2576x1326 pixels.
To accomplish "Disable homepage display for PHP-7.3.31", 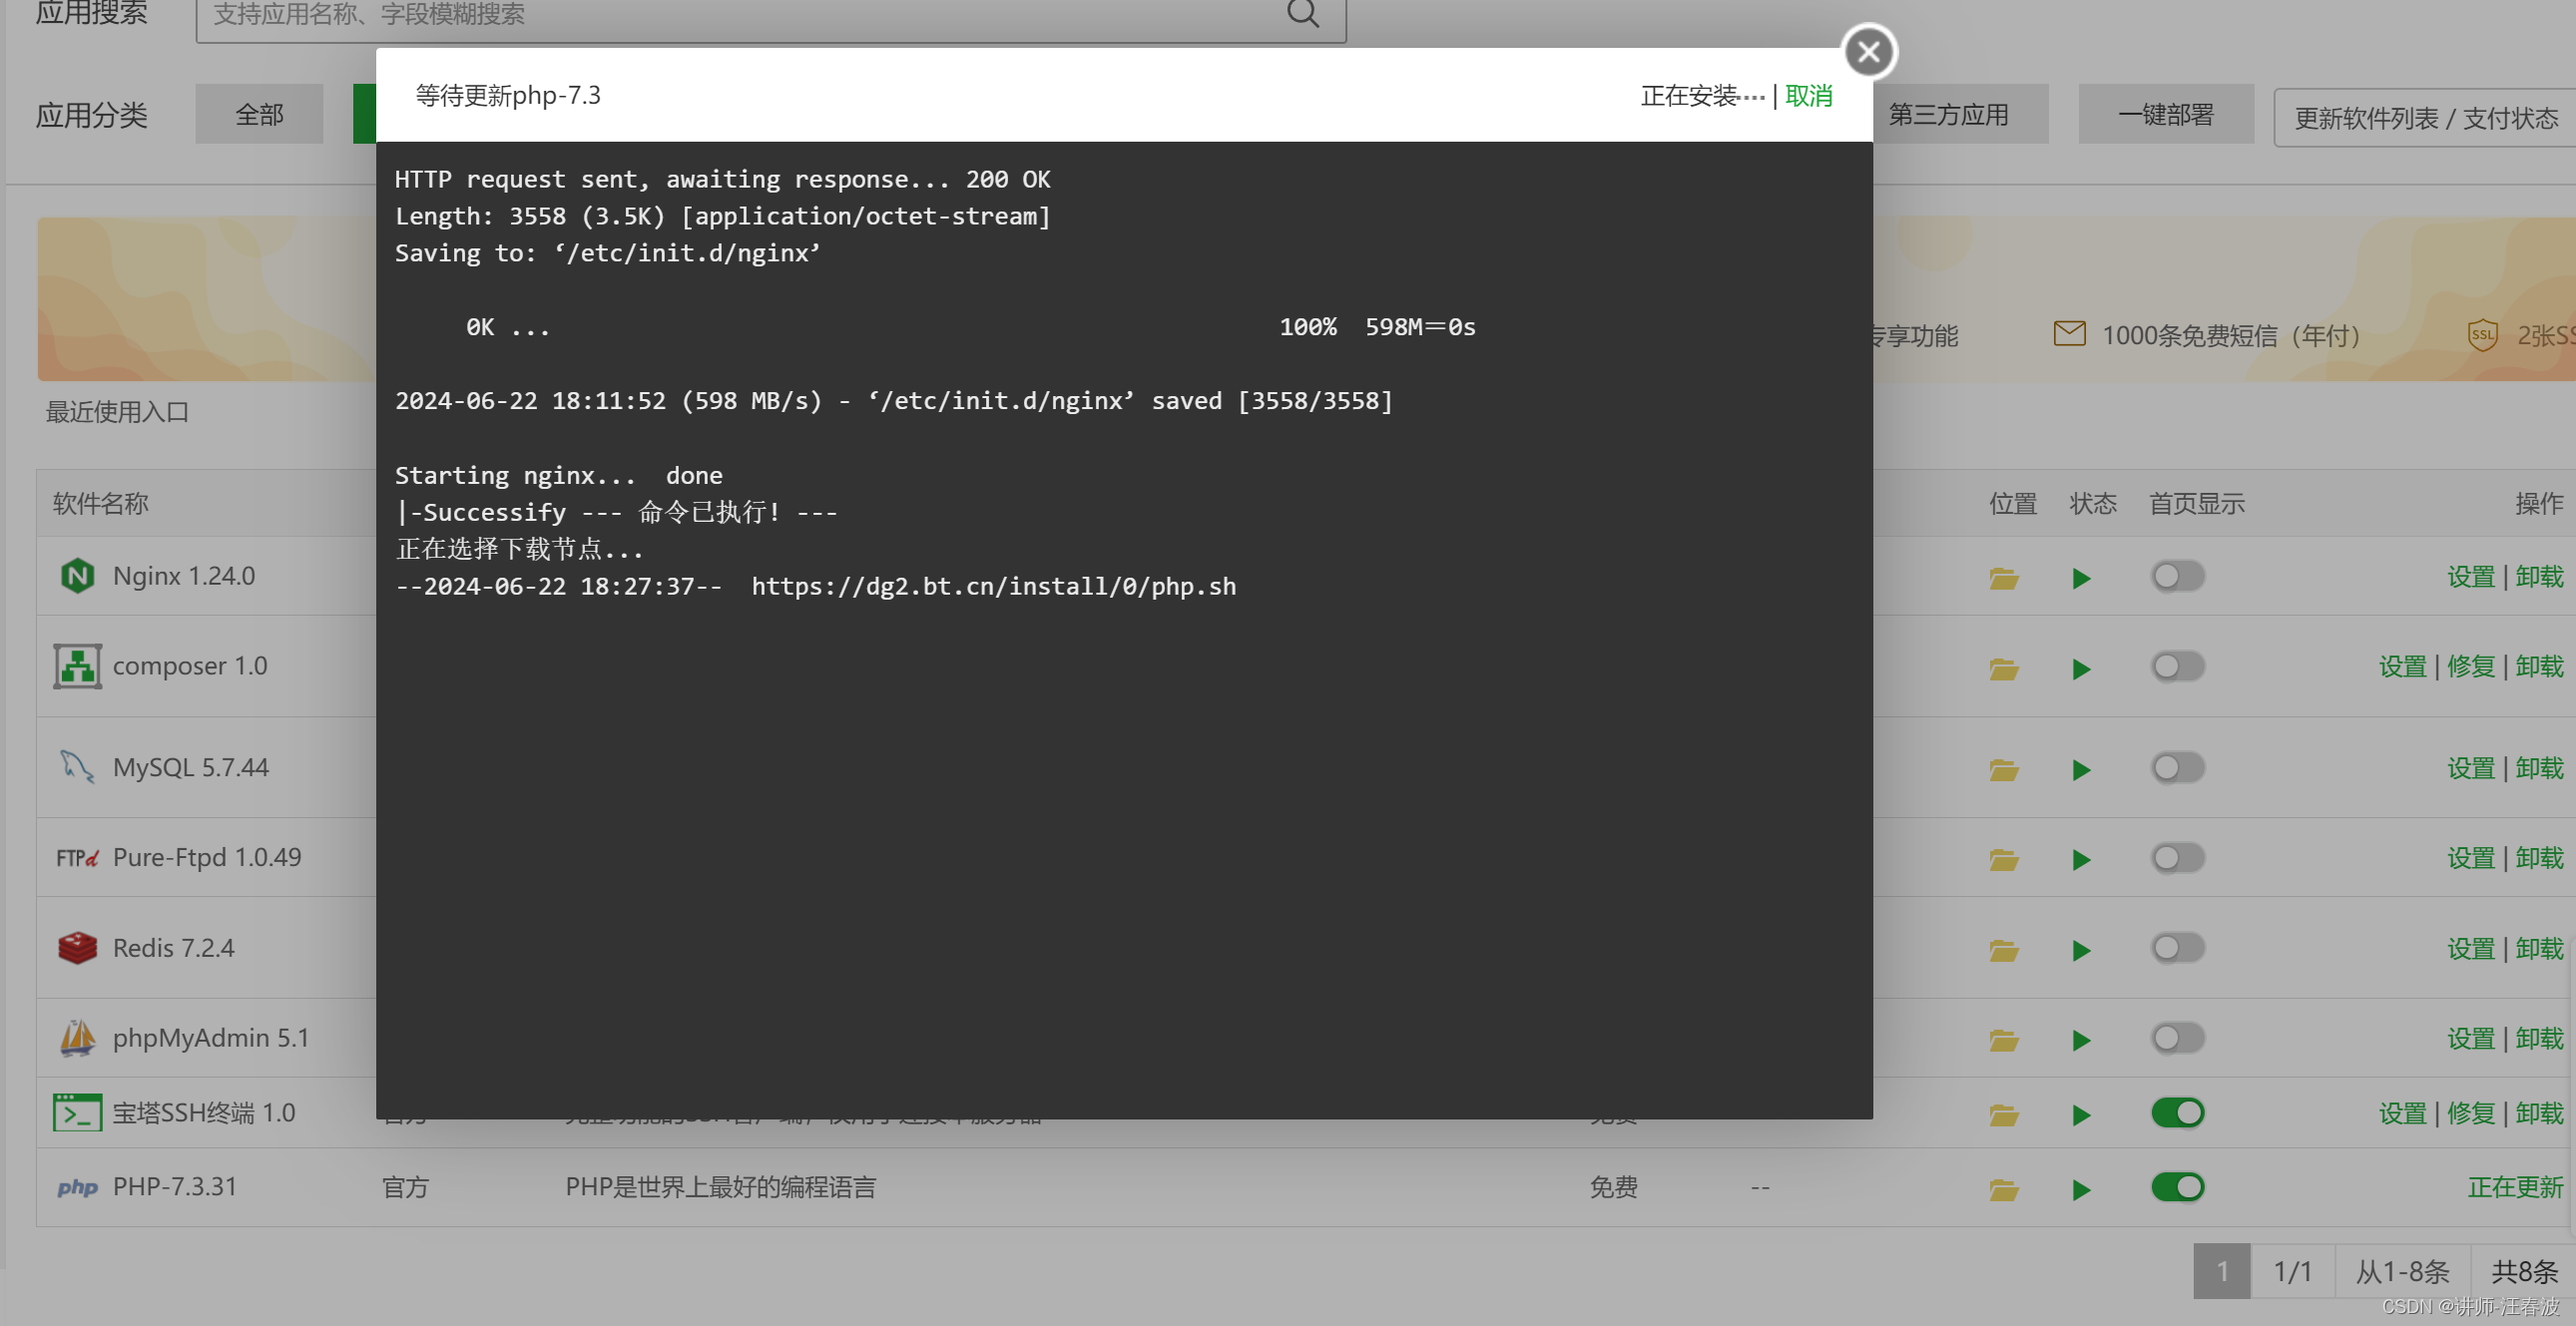I will pos(2178,1187).
